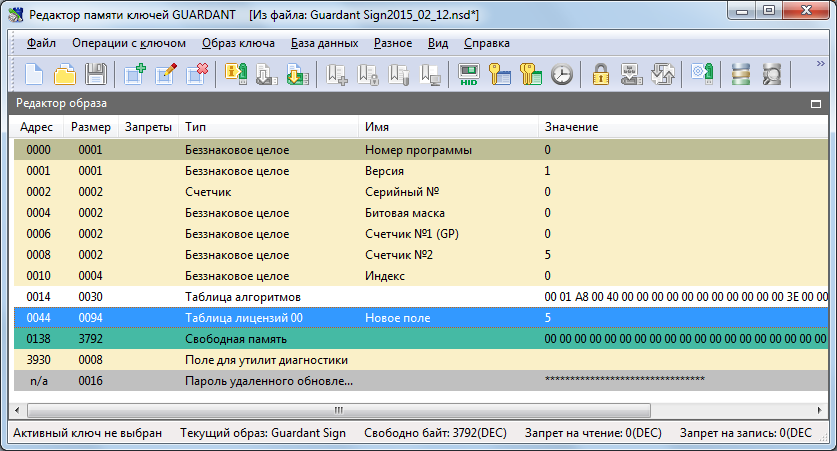Open the Операции с ключом menu

pos(128,43)
